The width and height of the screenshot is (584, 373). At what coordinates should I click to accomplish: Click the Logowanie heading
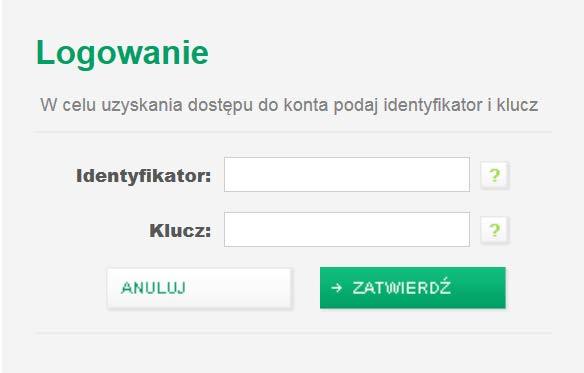pyautogui.click(x=122, y=53)
